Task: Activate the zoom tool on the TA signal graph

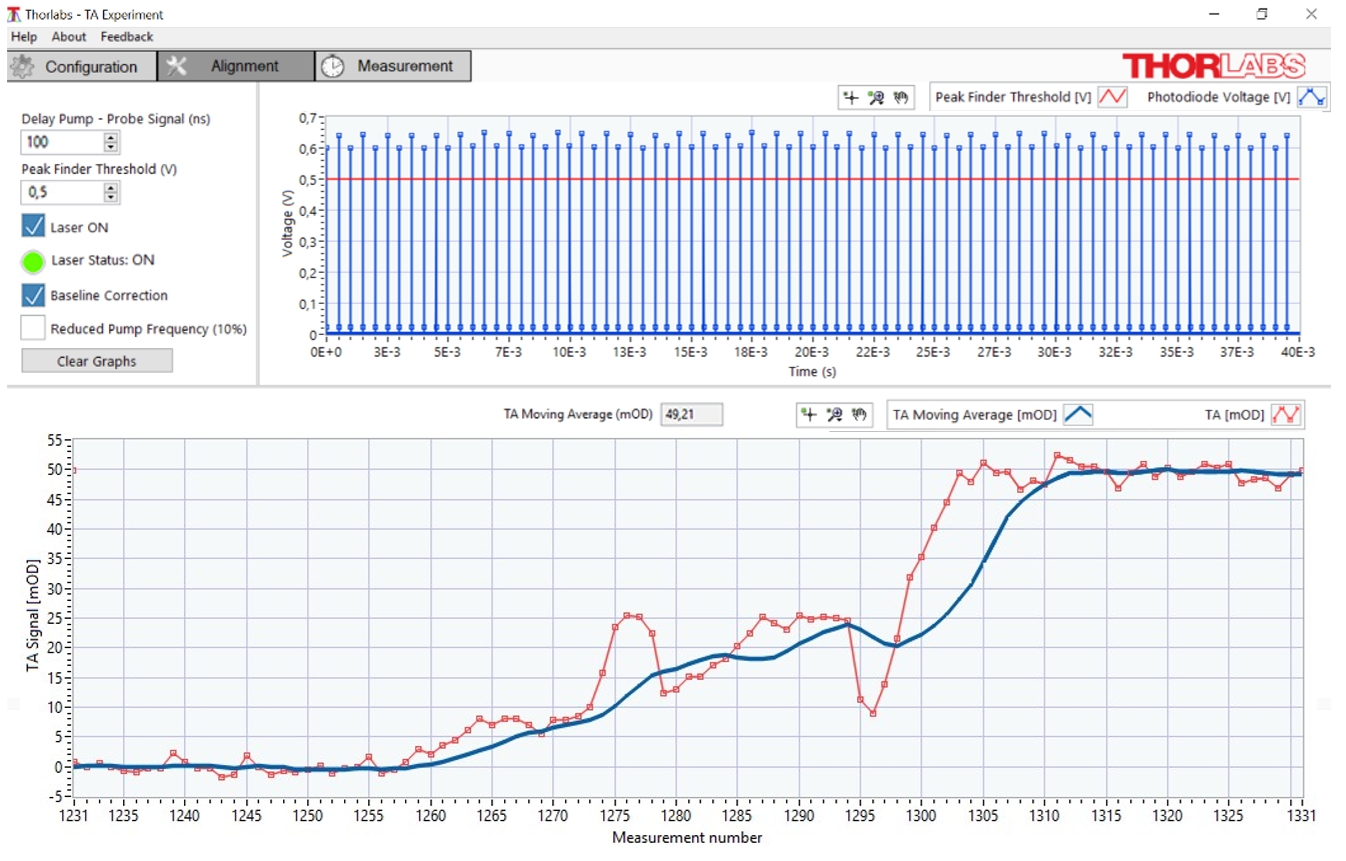Action: pos(835,415)
